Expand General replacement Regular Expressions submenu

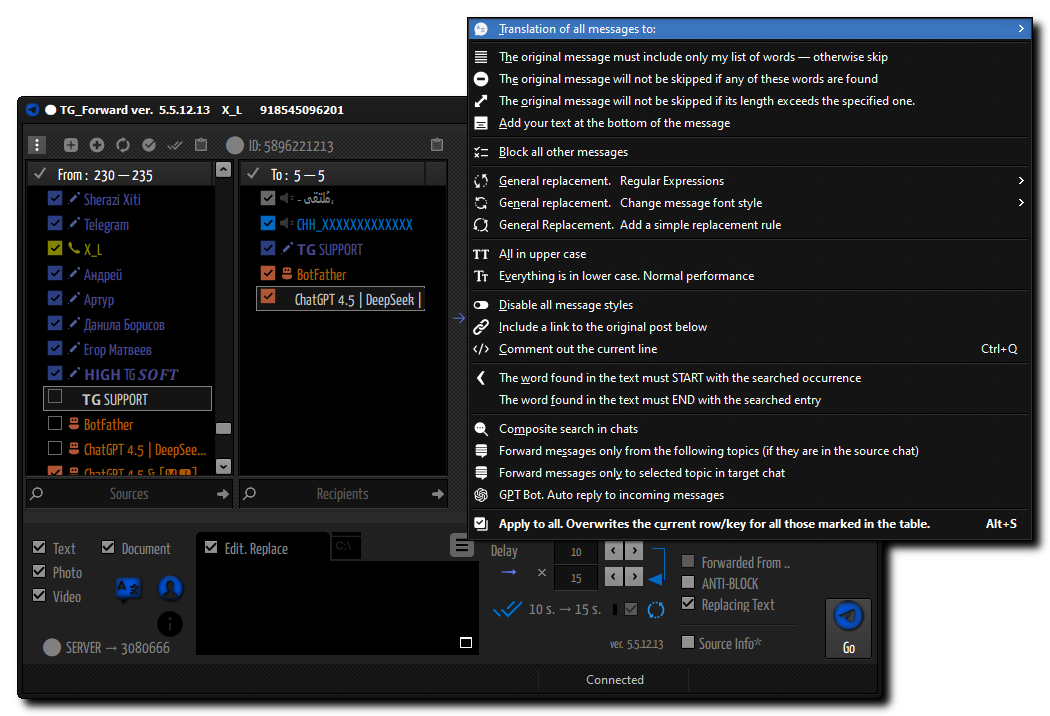[749, 181]
